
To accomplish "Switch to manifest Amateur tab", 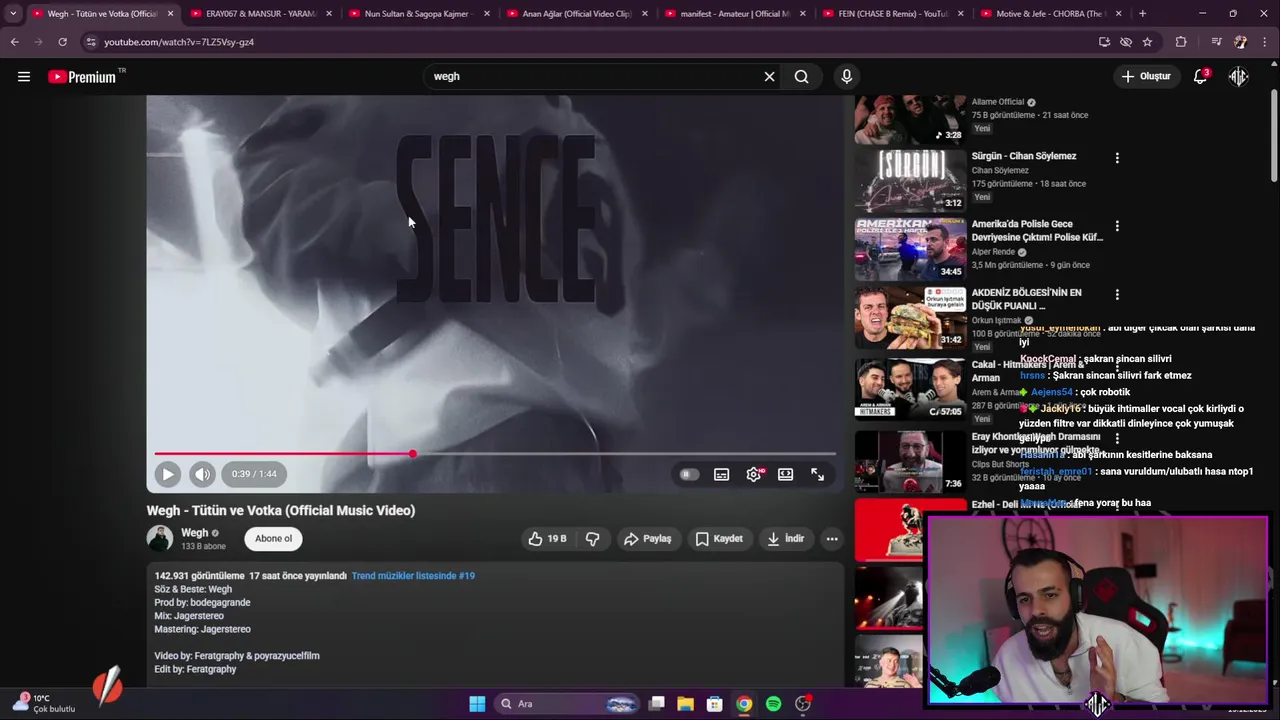I will pyautogui.click(x=735, y=14).
